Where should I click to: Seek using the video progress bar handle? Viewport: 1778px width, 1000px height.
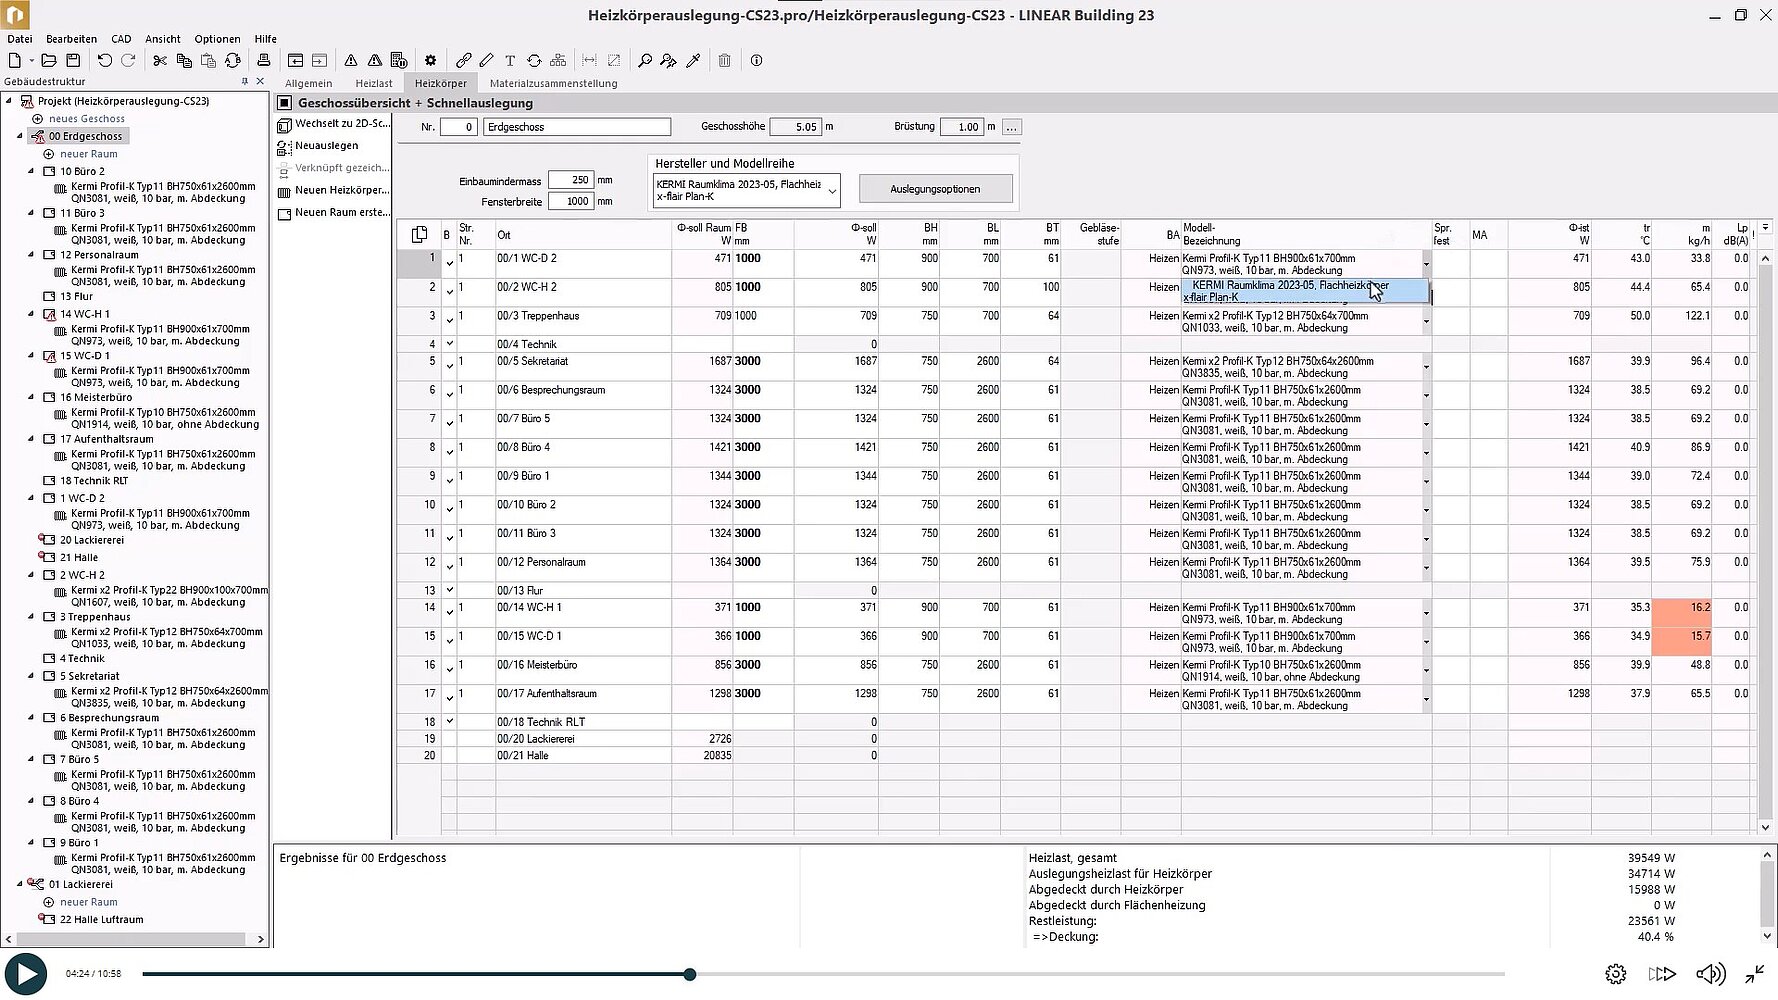click(689, 974)
